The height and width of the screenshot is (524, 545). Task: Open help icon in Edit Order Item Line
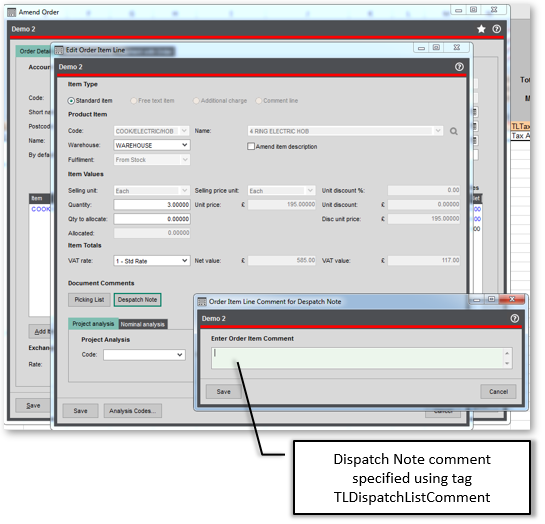click(x=459, y=67)
